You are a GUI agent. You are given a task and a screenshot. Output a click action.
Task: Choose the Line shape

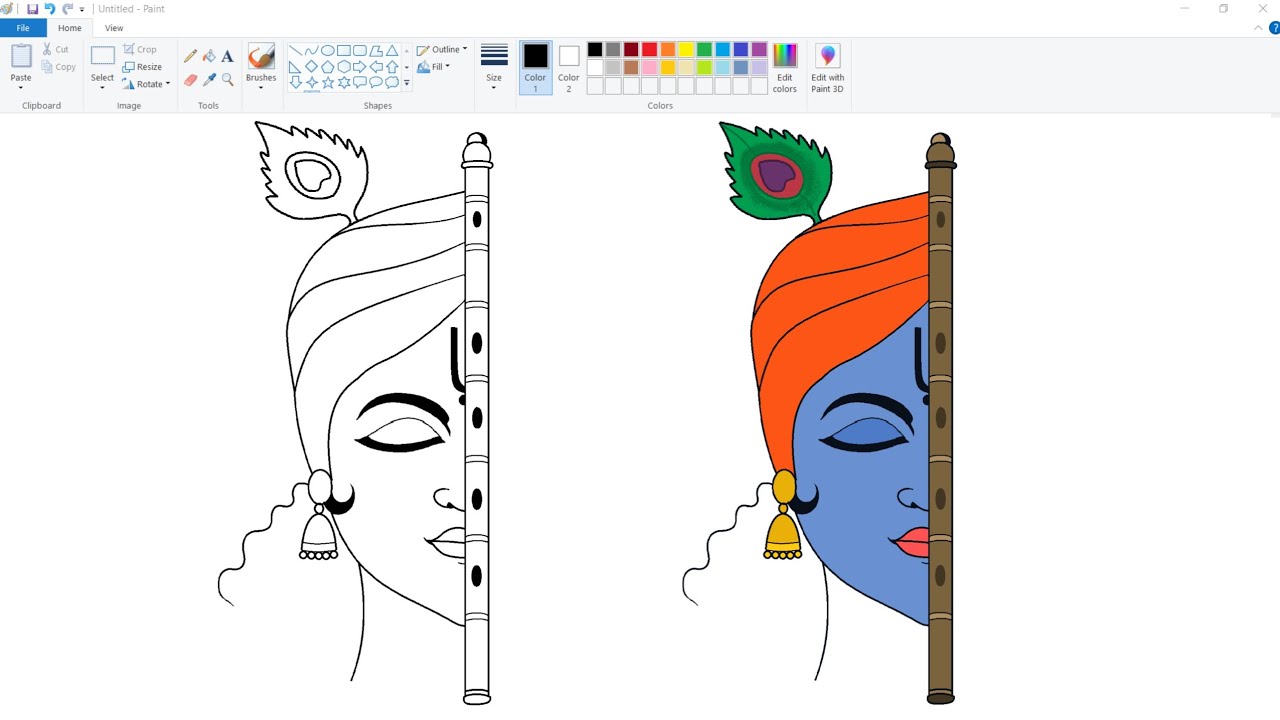click(x=295, y=50)
